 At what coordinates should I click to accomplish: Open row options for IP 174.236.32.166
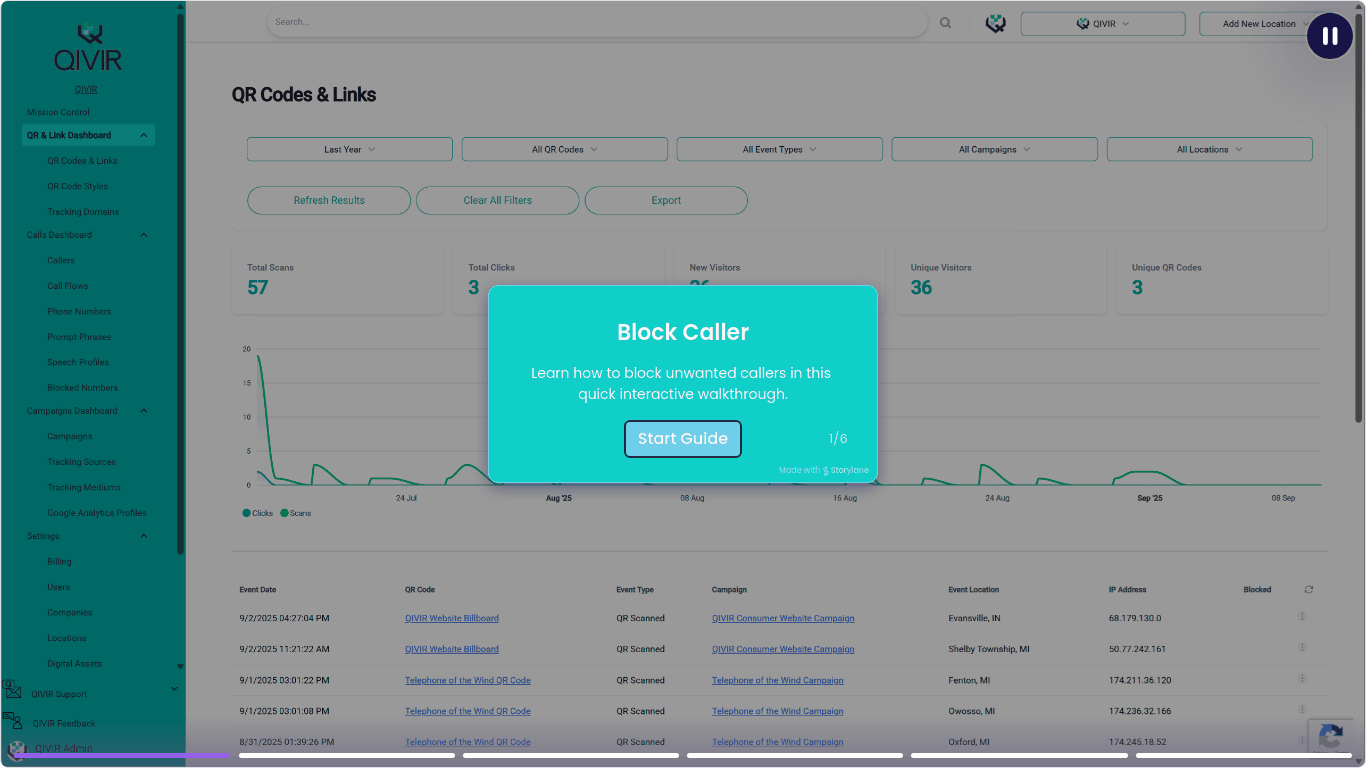[1302, 710]
